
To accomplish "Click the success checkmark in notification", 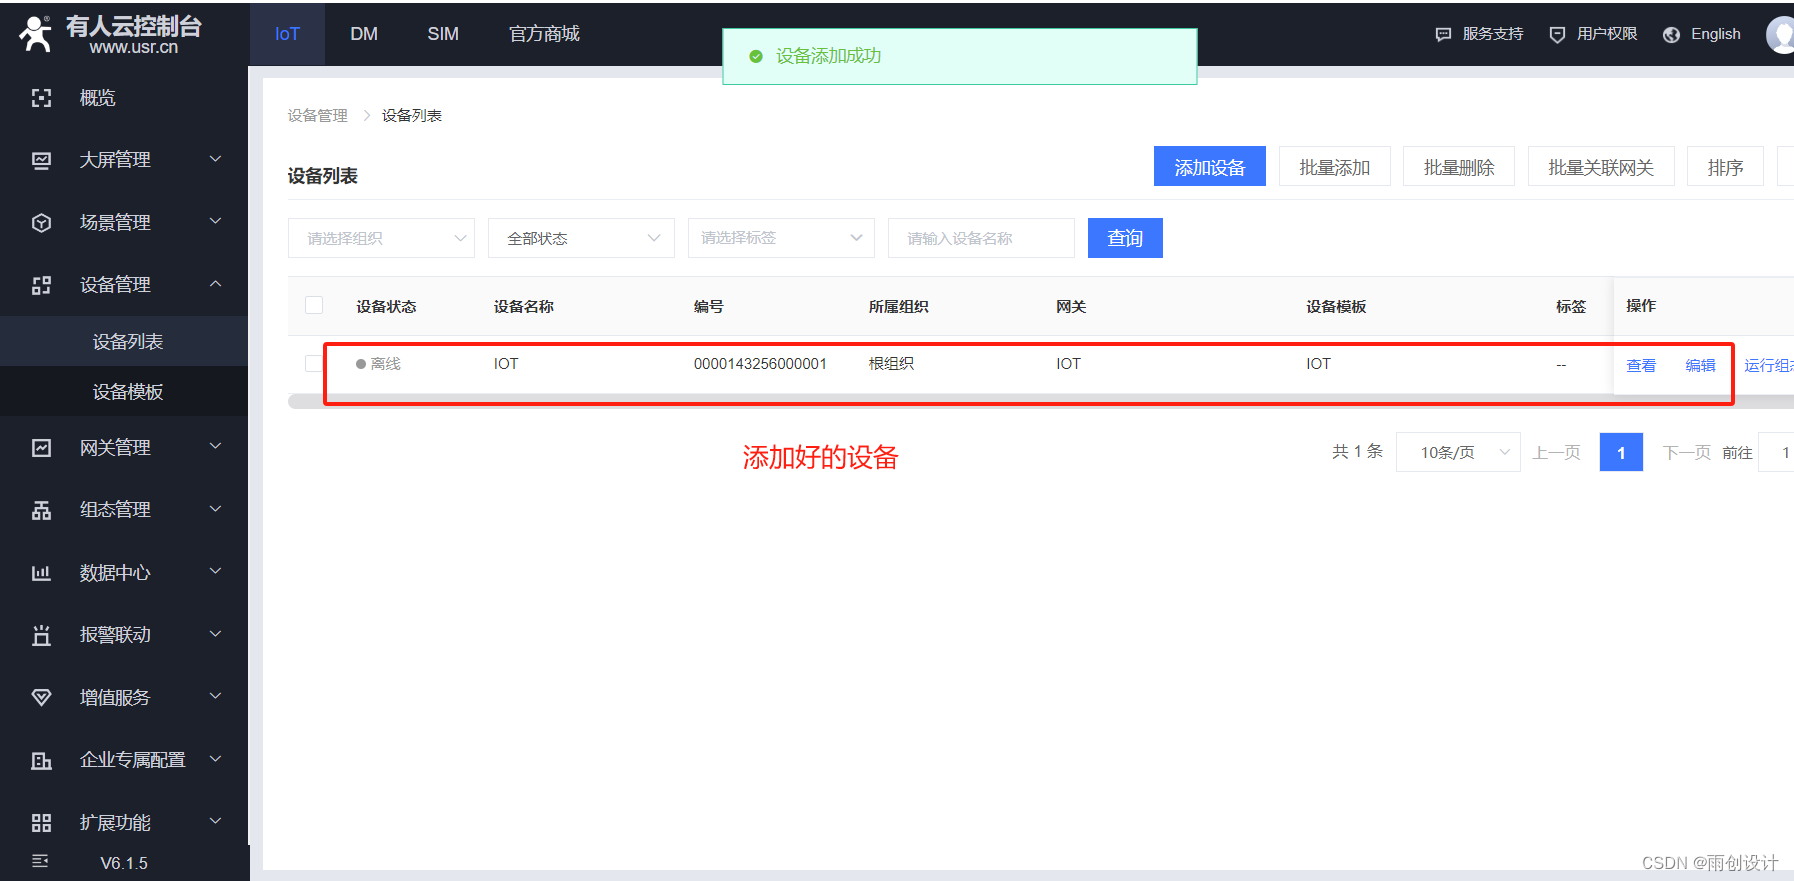I will 756,57.
